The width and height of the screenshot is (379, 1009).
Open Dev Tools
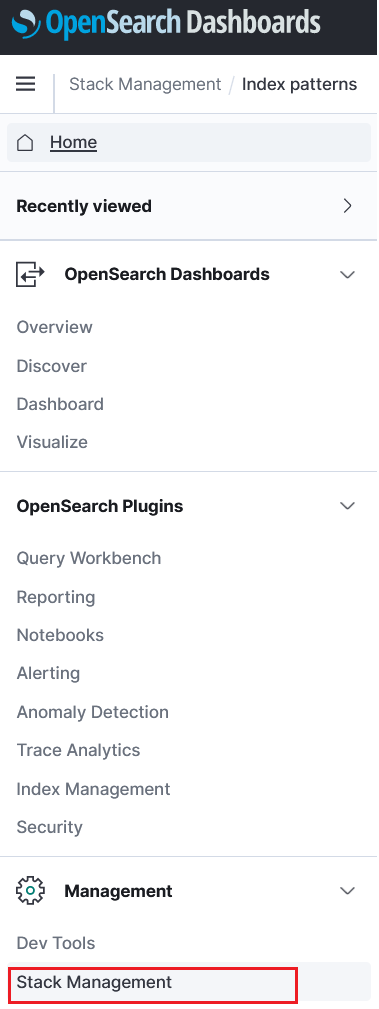[56, 943]
